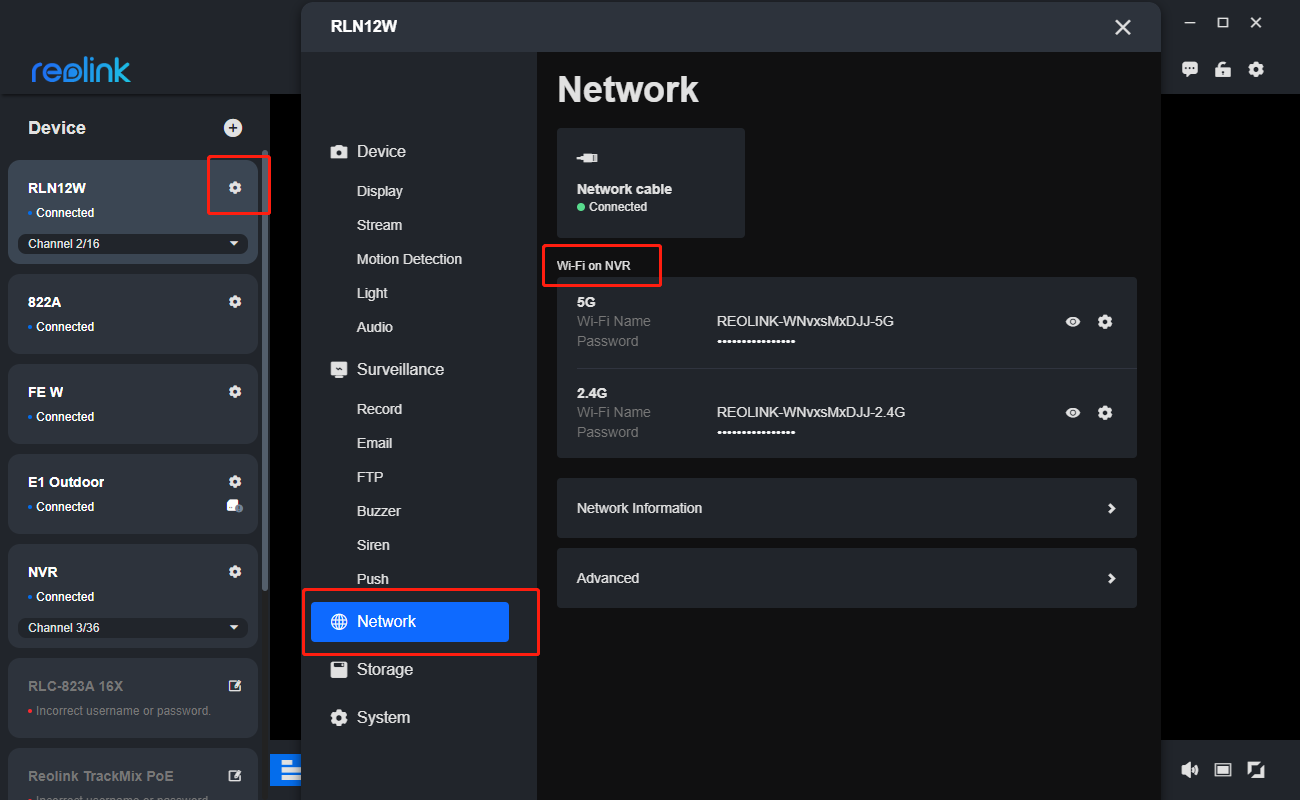Enter fullscreen with the expand icon
The height and width of the screenshot is (800, 1300).
pyautogui.click(x=1256, y=769)
